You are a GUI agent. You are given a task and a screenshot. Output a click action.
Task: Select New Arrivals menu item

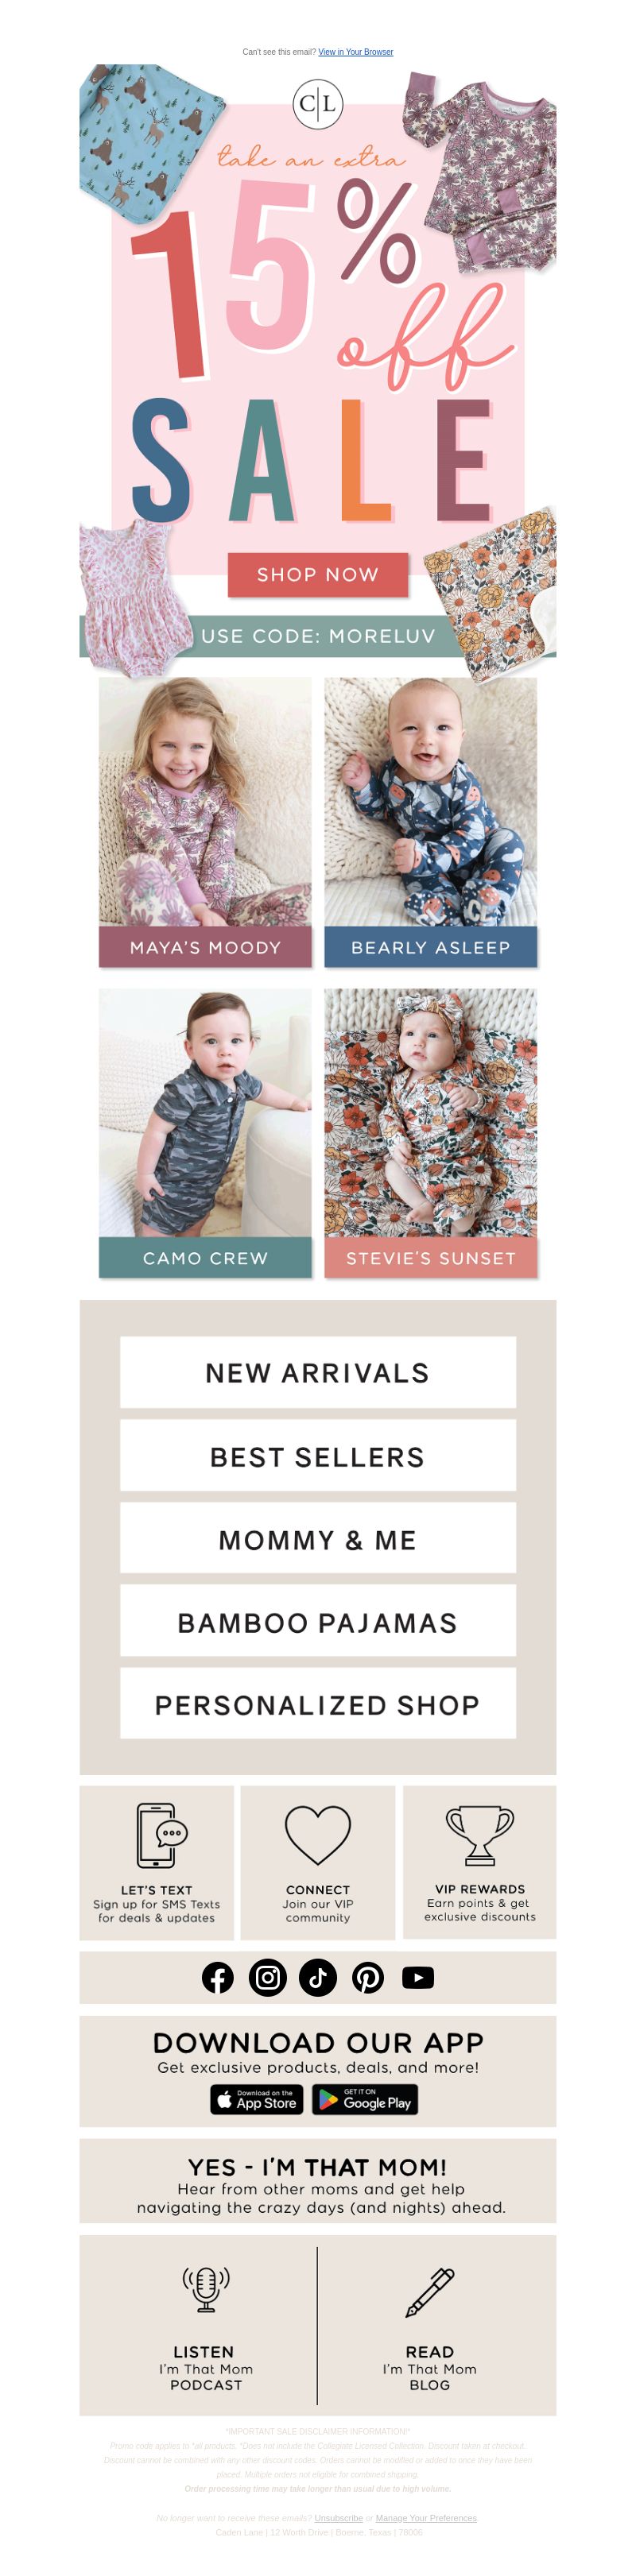(x=318, y=1373)
